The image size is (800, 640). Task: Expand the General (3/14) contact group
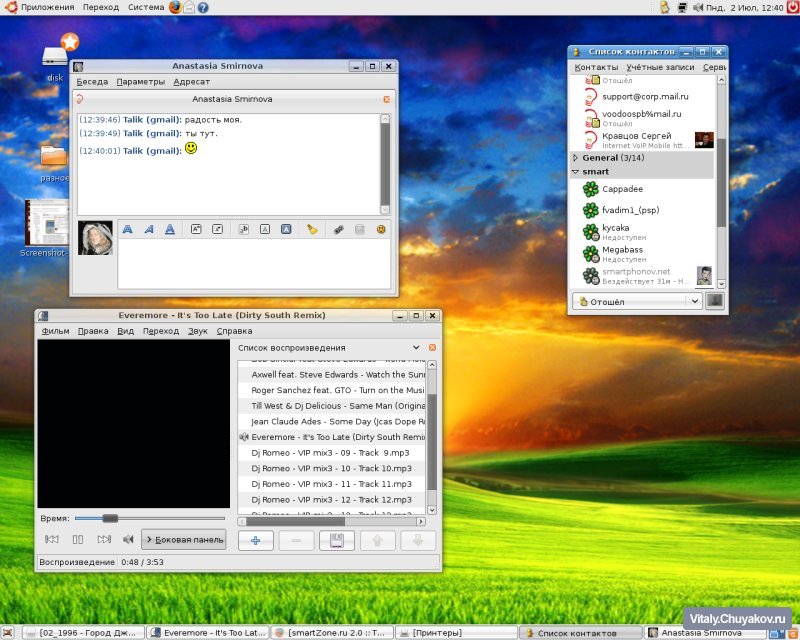click(576, 158)
